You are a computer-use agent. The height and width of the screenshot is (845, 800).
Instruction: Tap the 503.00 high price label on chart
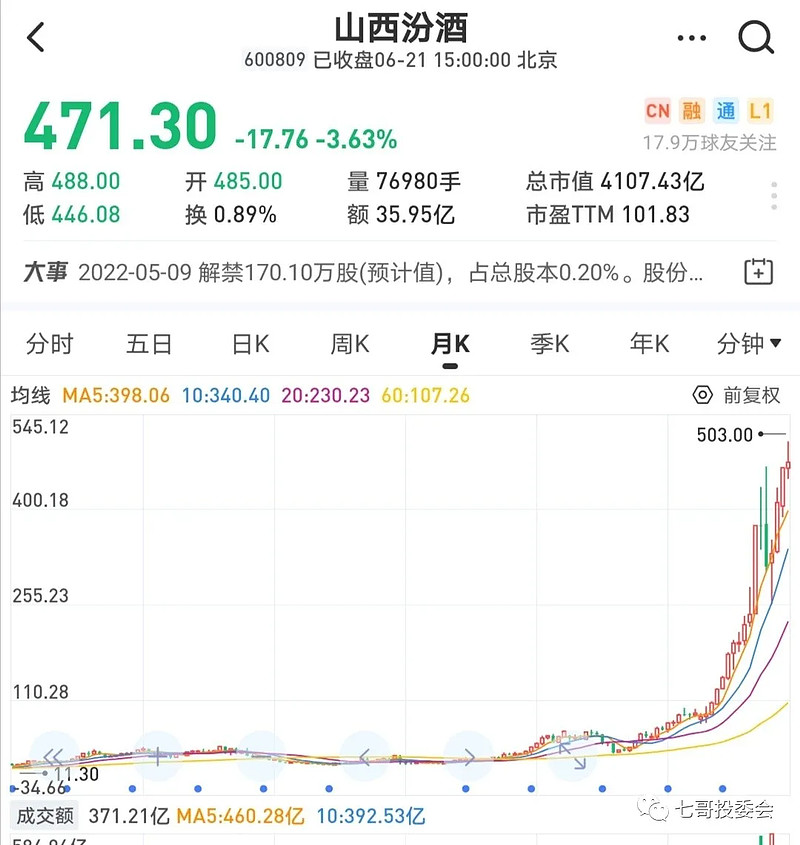click(725, 434)
